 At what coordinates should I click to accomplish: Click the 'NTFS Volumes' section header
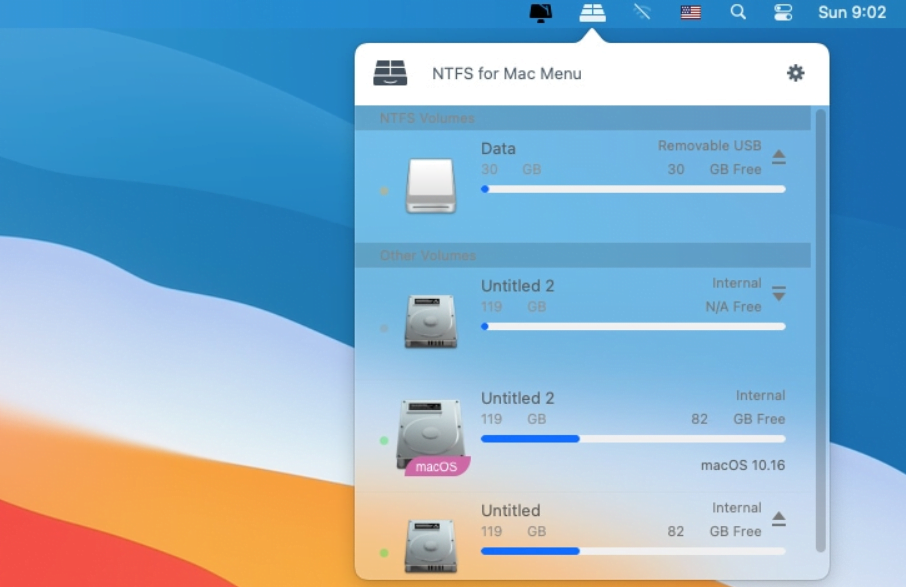[x=583, y=118]
